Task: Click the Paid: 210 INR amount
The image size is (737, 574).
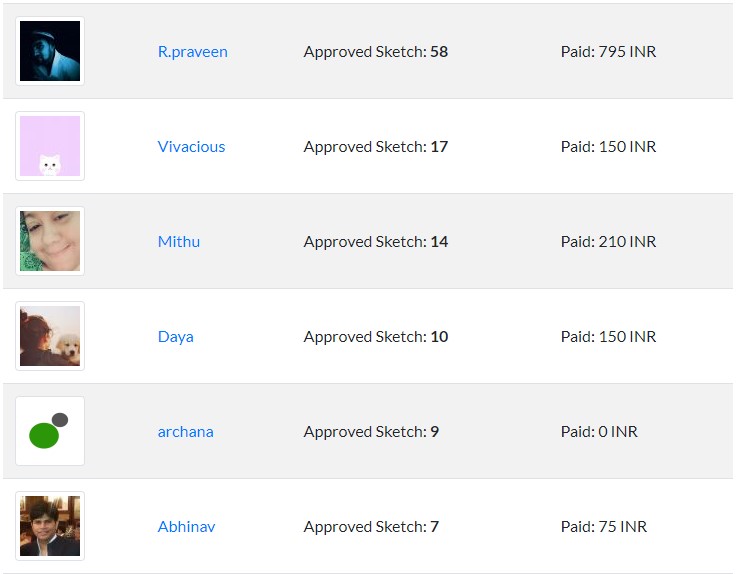Action: (608, 241)
